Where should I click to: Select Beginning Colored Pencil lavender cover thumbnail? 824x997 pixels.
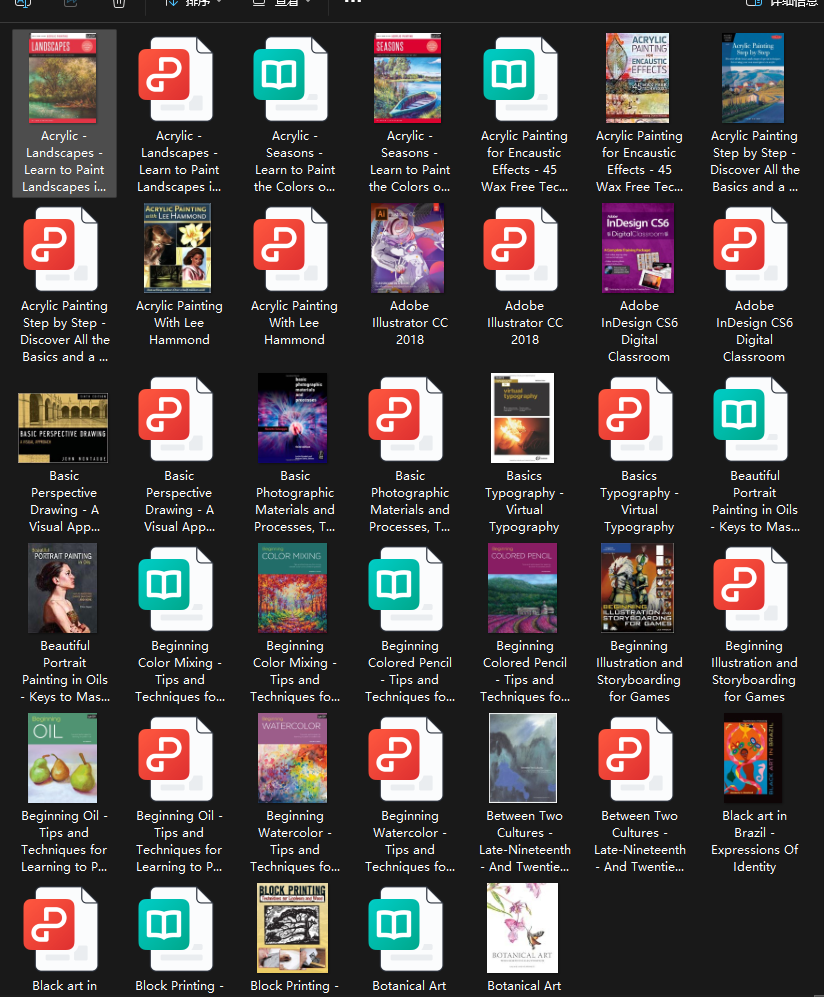click(523, 588)
